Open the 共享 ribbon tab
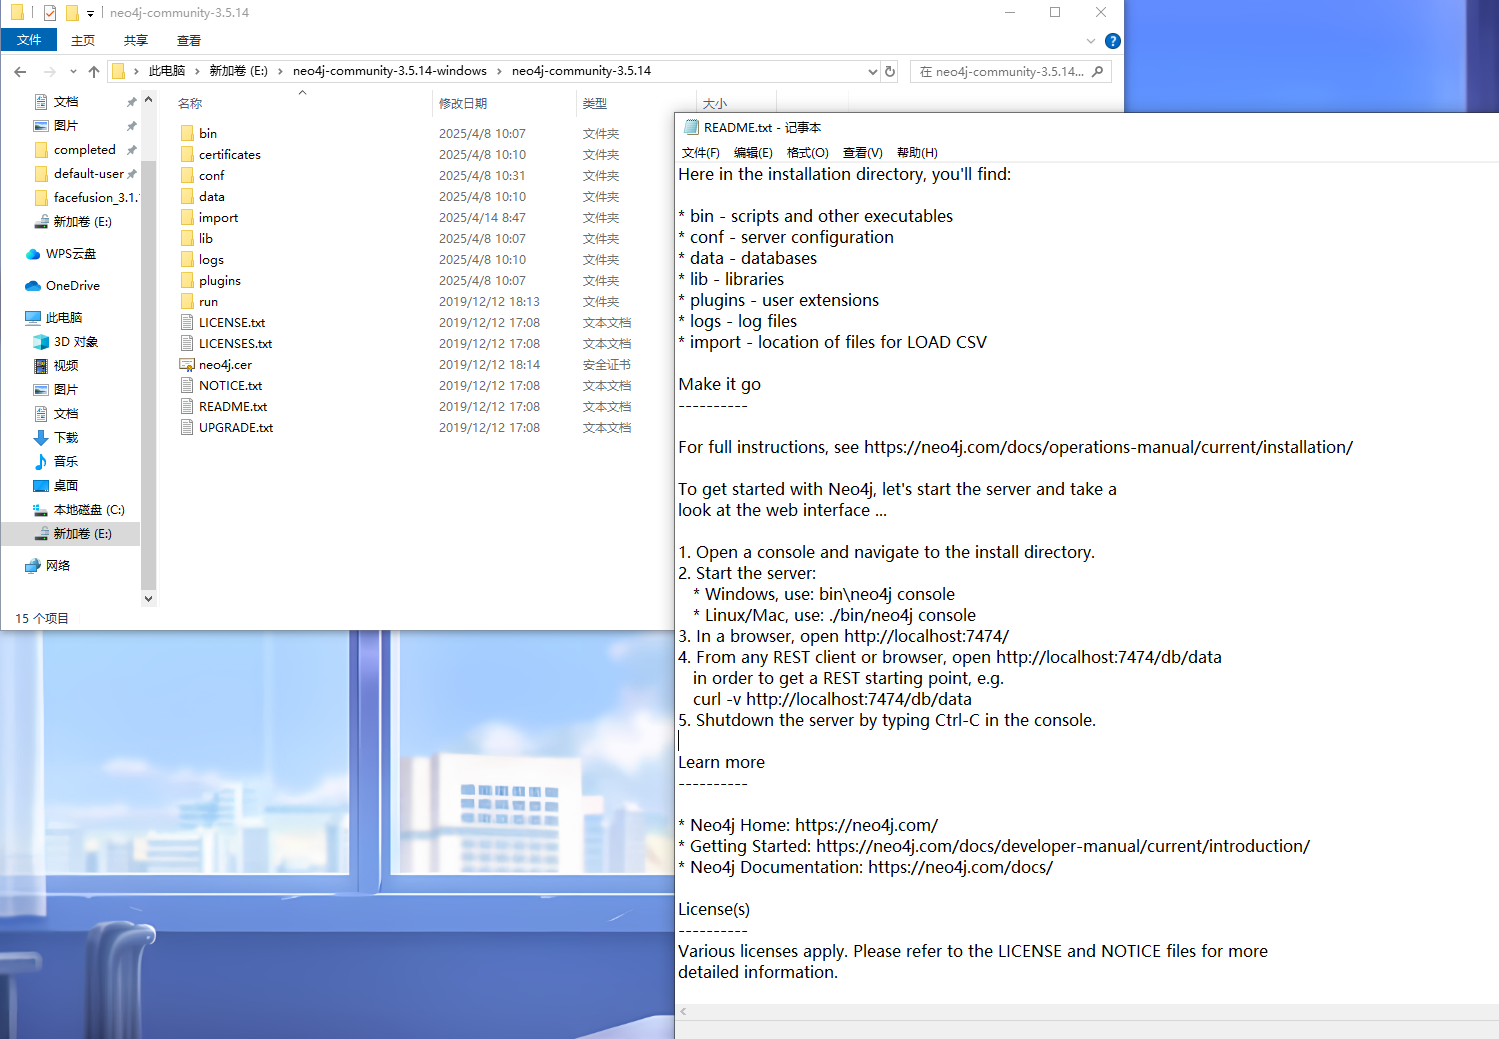Image resolution: width=1499 pixels, height=1039 pixels. click(x=136, y=40)
